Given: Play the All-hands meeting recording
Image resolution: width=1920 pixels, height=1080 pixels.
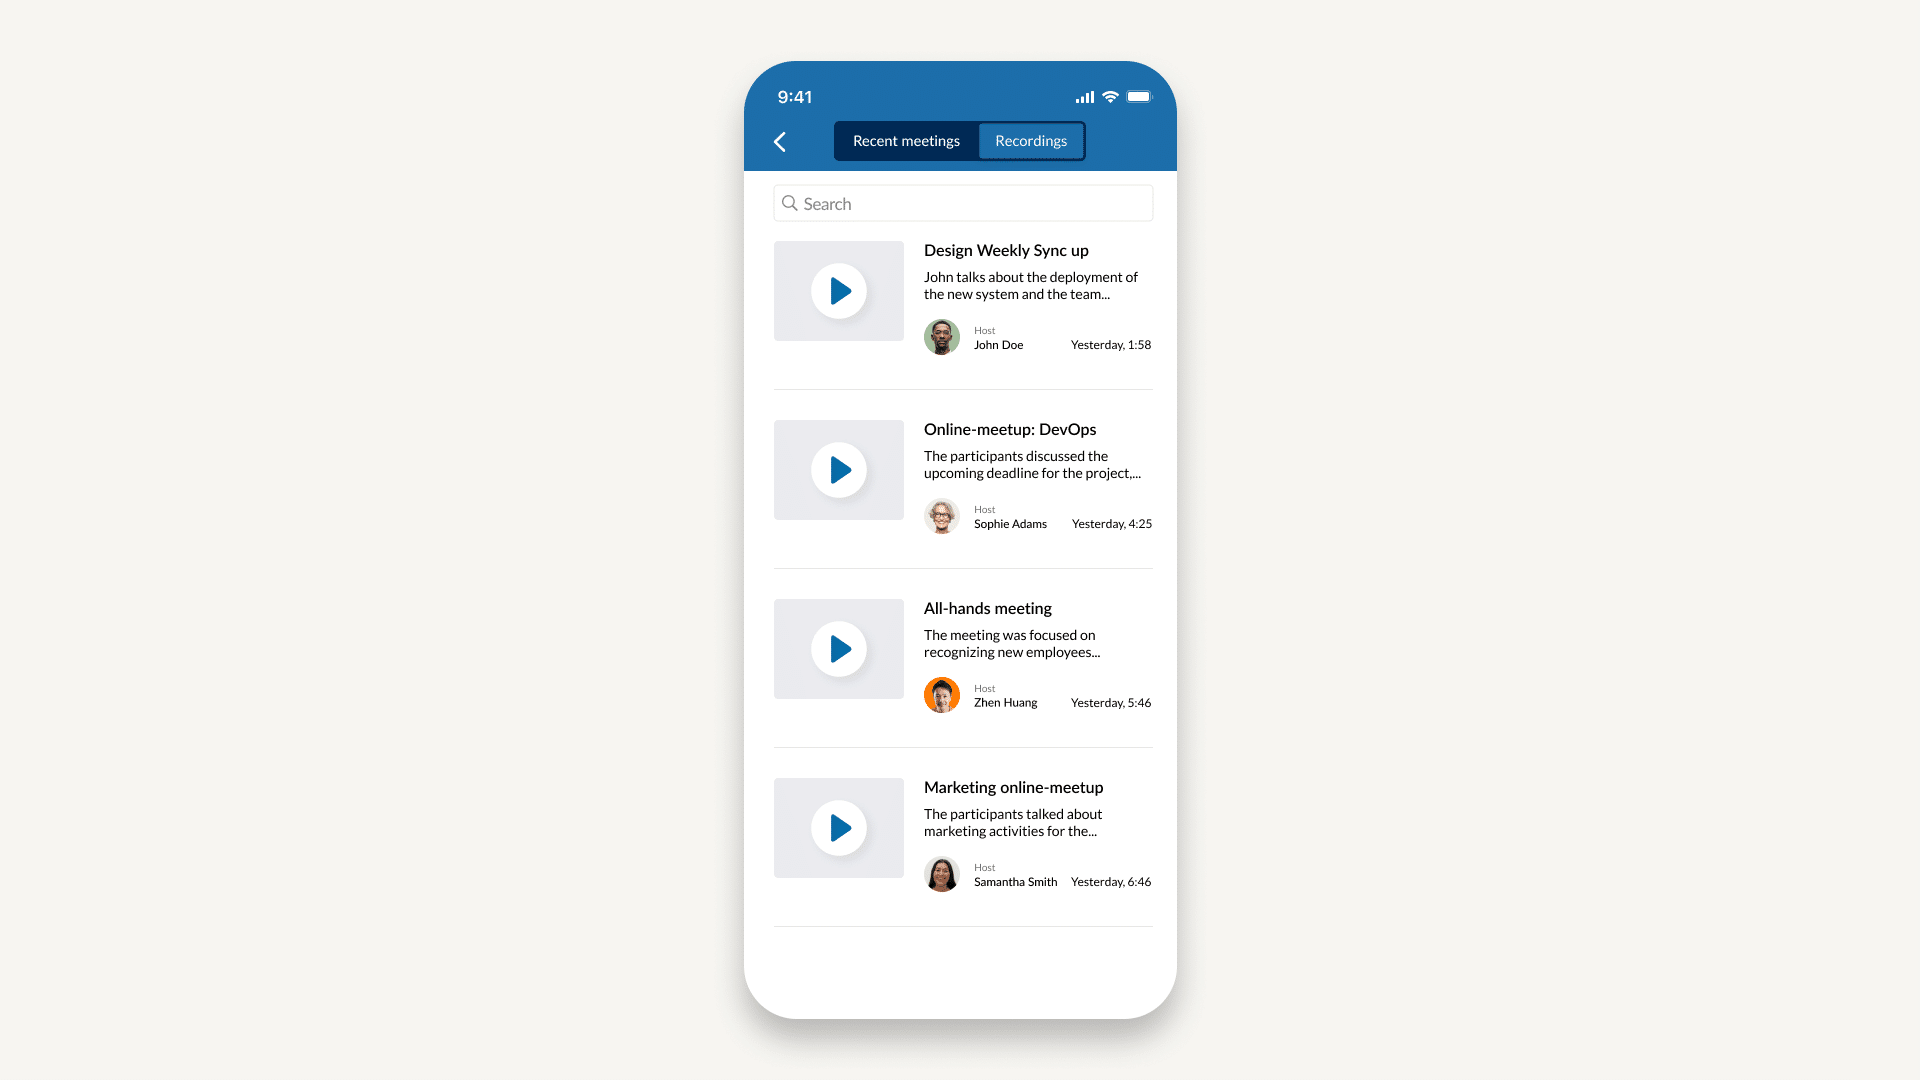Looking at the screenshot, I should click(x=839, y=647).
